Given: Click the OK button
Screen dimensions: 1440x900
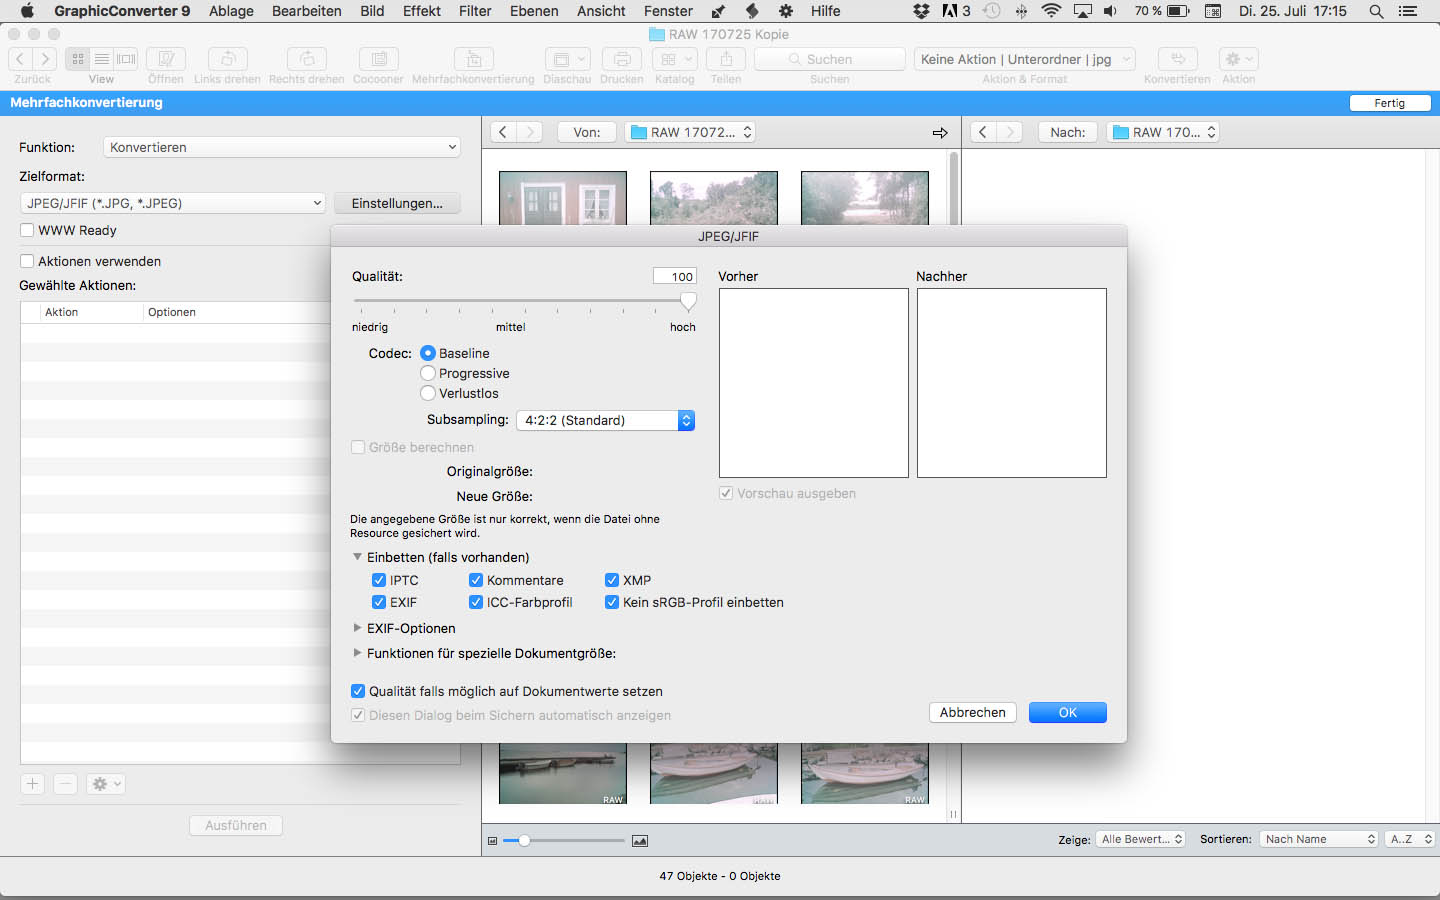Looking at the screenshot, I should pyautogui.click(x=1067, y=713).
